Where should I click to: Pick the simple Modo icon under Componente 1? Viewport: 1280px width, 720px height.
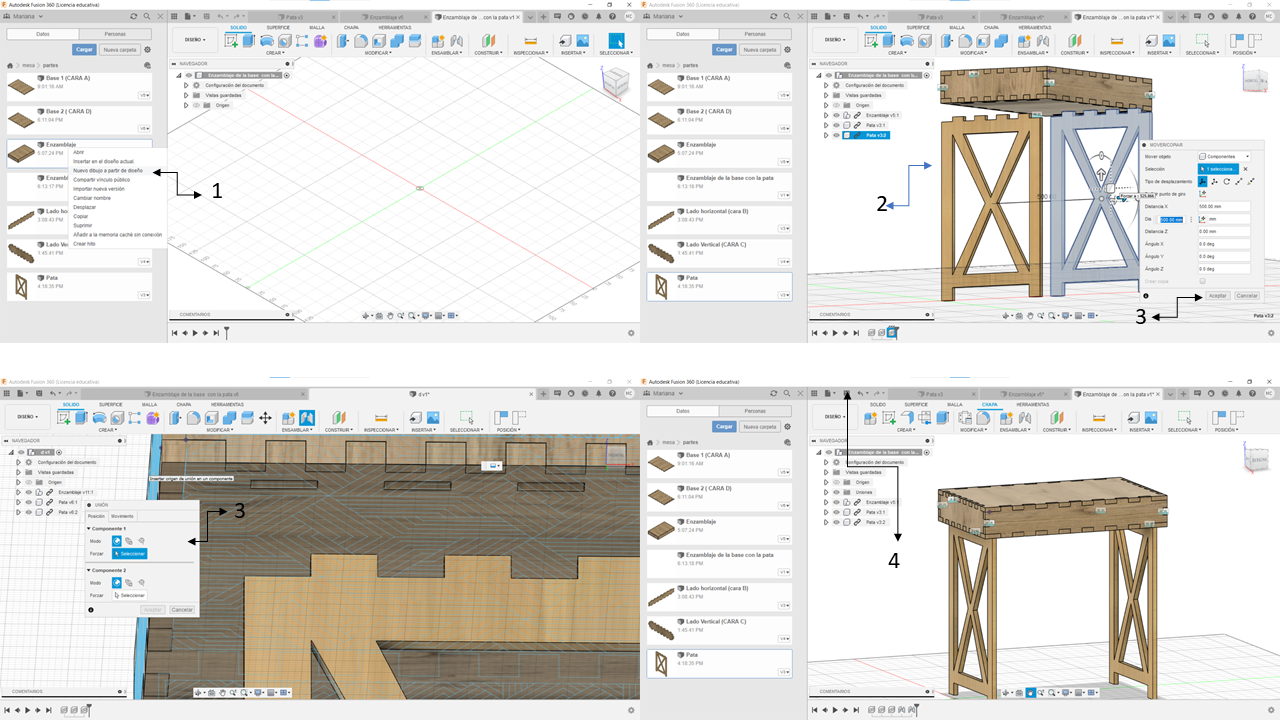click(x=117, y=541)
